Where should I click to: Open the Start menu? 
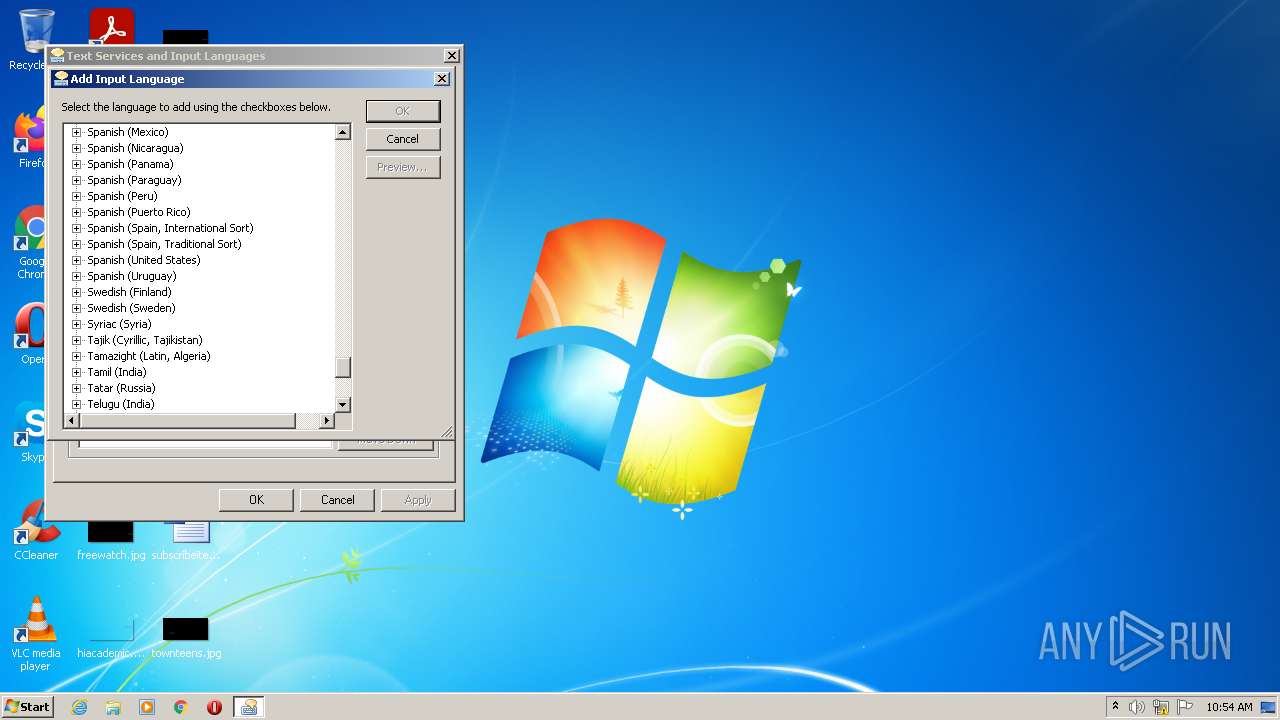(27, 707)
